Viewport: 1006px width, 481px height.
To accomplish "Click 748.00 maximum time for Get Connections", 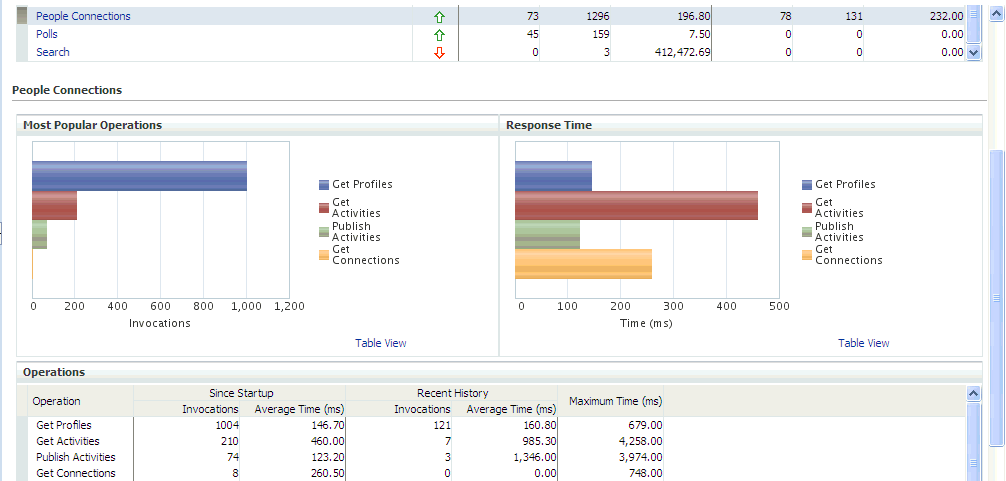I will tap(644, 473).
